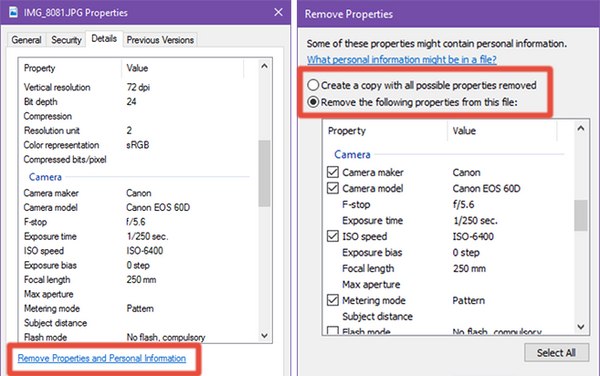Viewport: 600px width, 376px height.
Task: Uncheck the Camera model checkbox
Action: point(333,188)
